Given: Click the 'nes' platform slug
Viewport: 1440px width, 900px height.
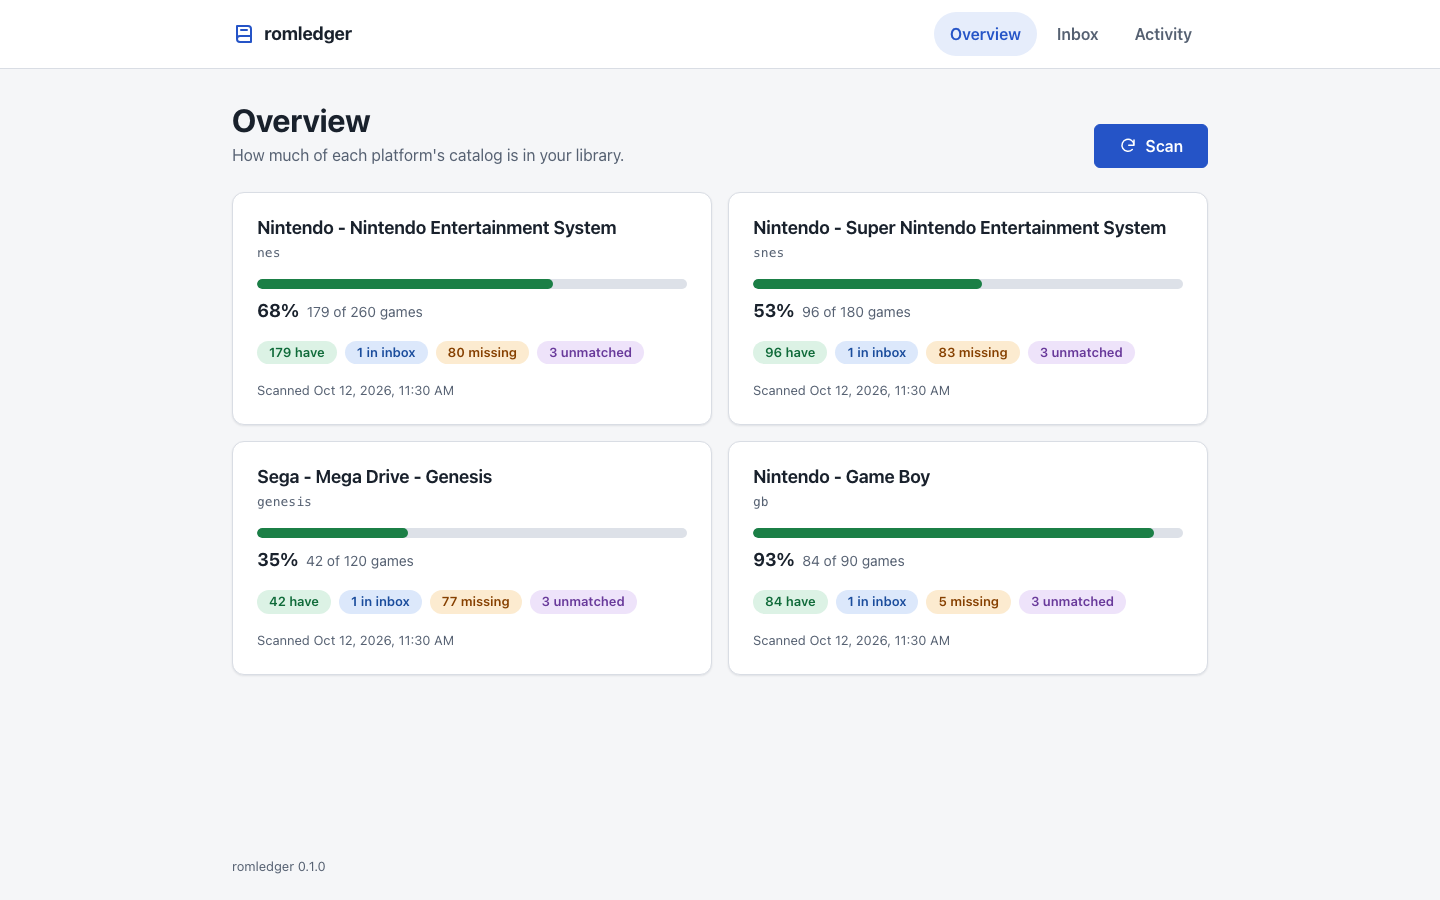Looking at the screenshot, I should [x=269, y=253].
